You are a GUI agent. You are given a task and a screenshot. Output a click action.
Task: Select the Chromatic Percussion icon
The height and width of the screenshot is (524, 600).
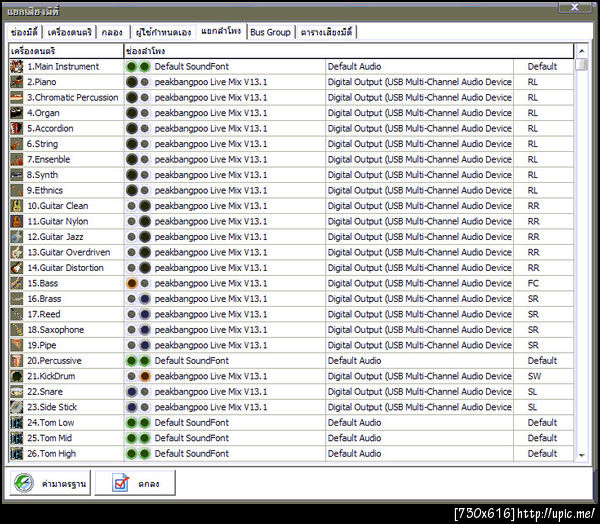[16, 98]
